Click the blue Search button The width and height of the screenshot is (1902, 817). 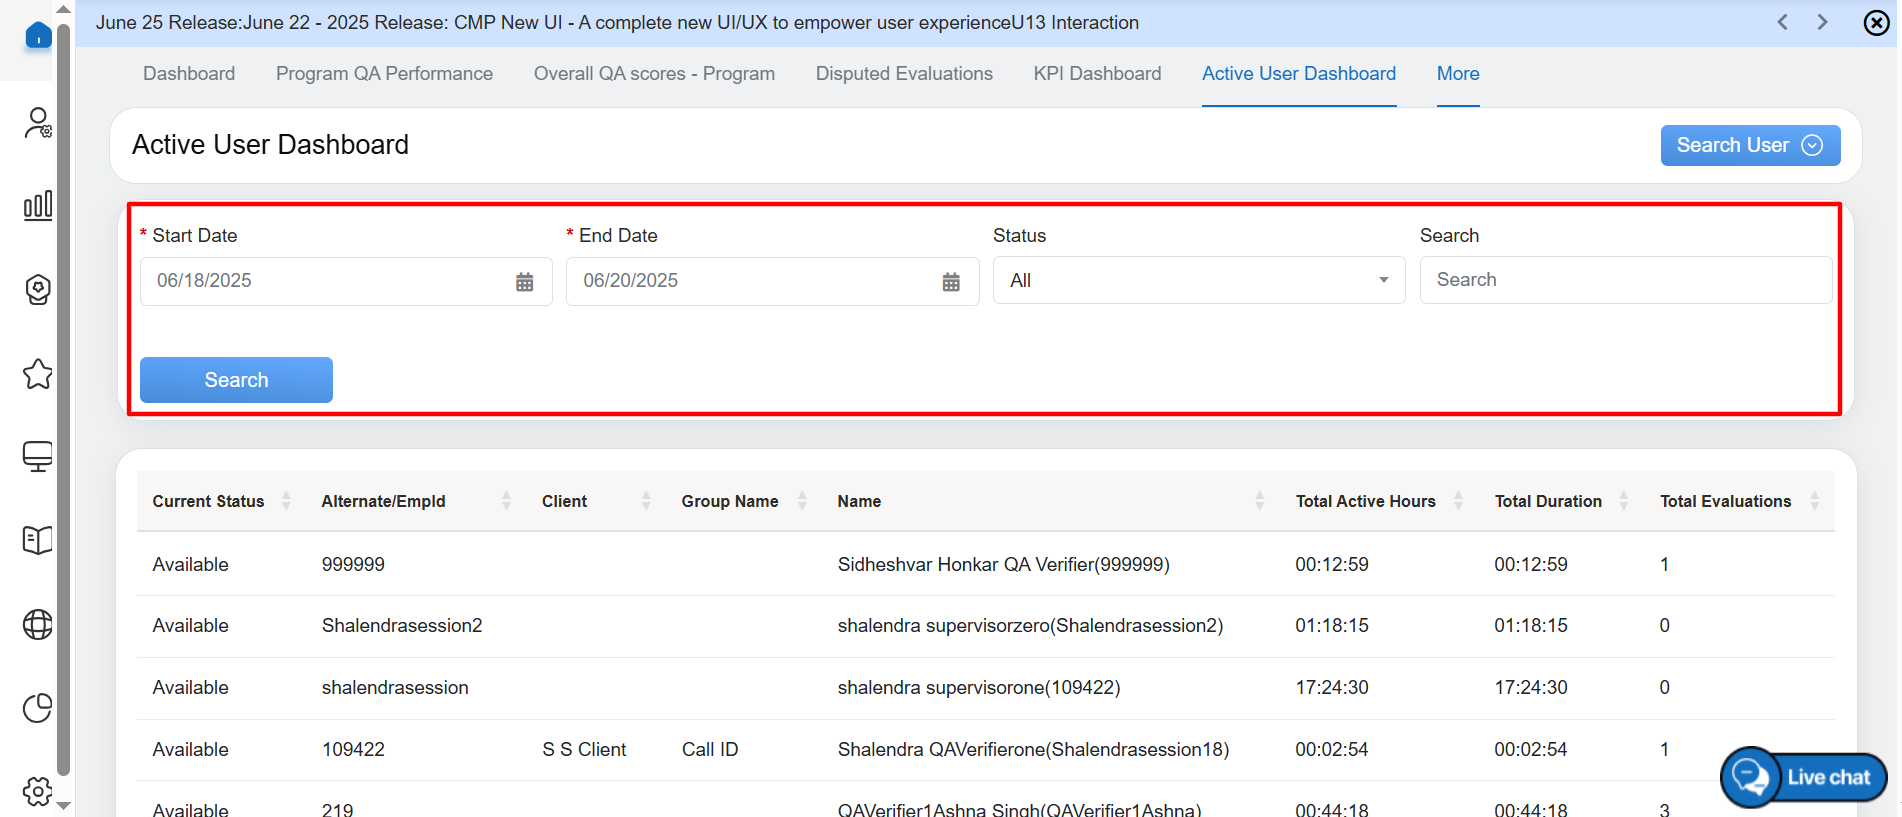point(236,380)
